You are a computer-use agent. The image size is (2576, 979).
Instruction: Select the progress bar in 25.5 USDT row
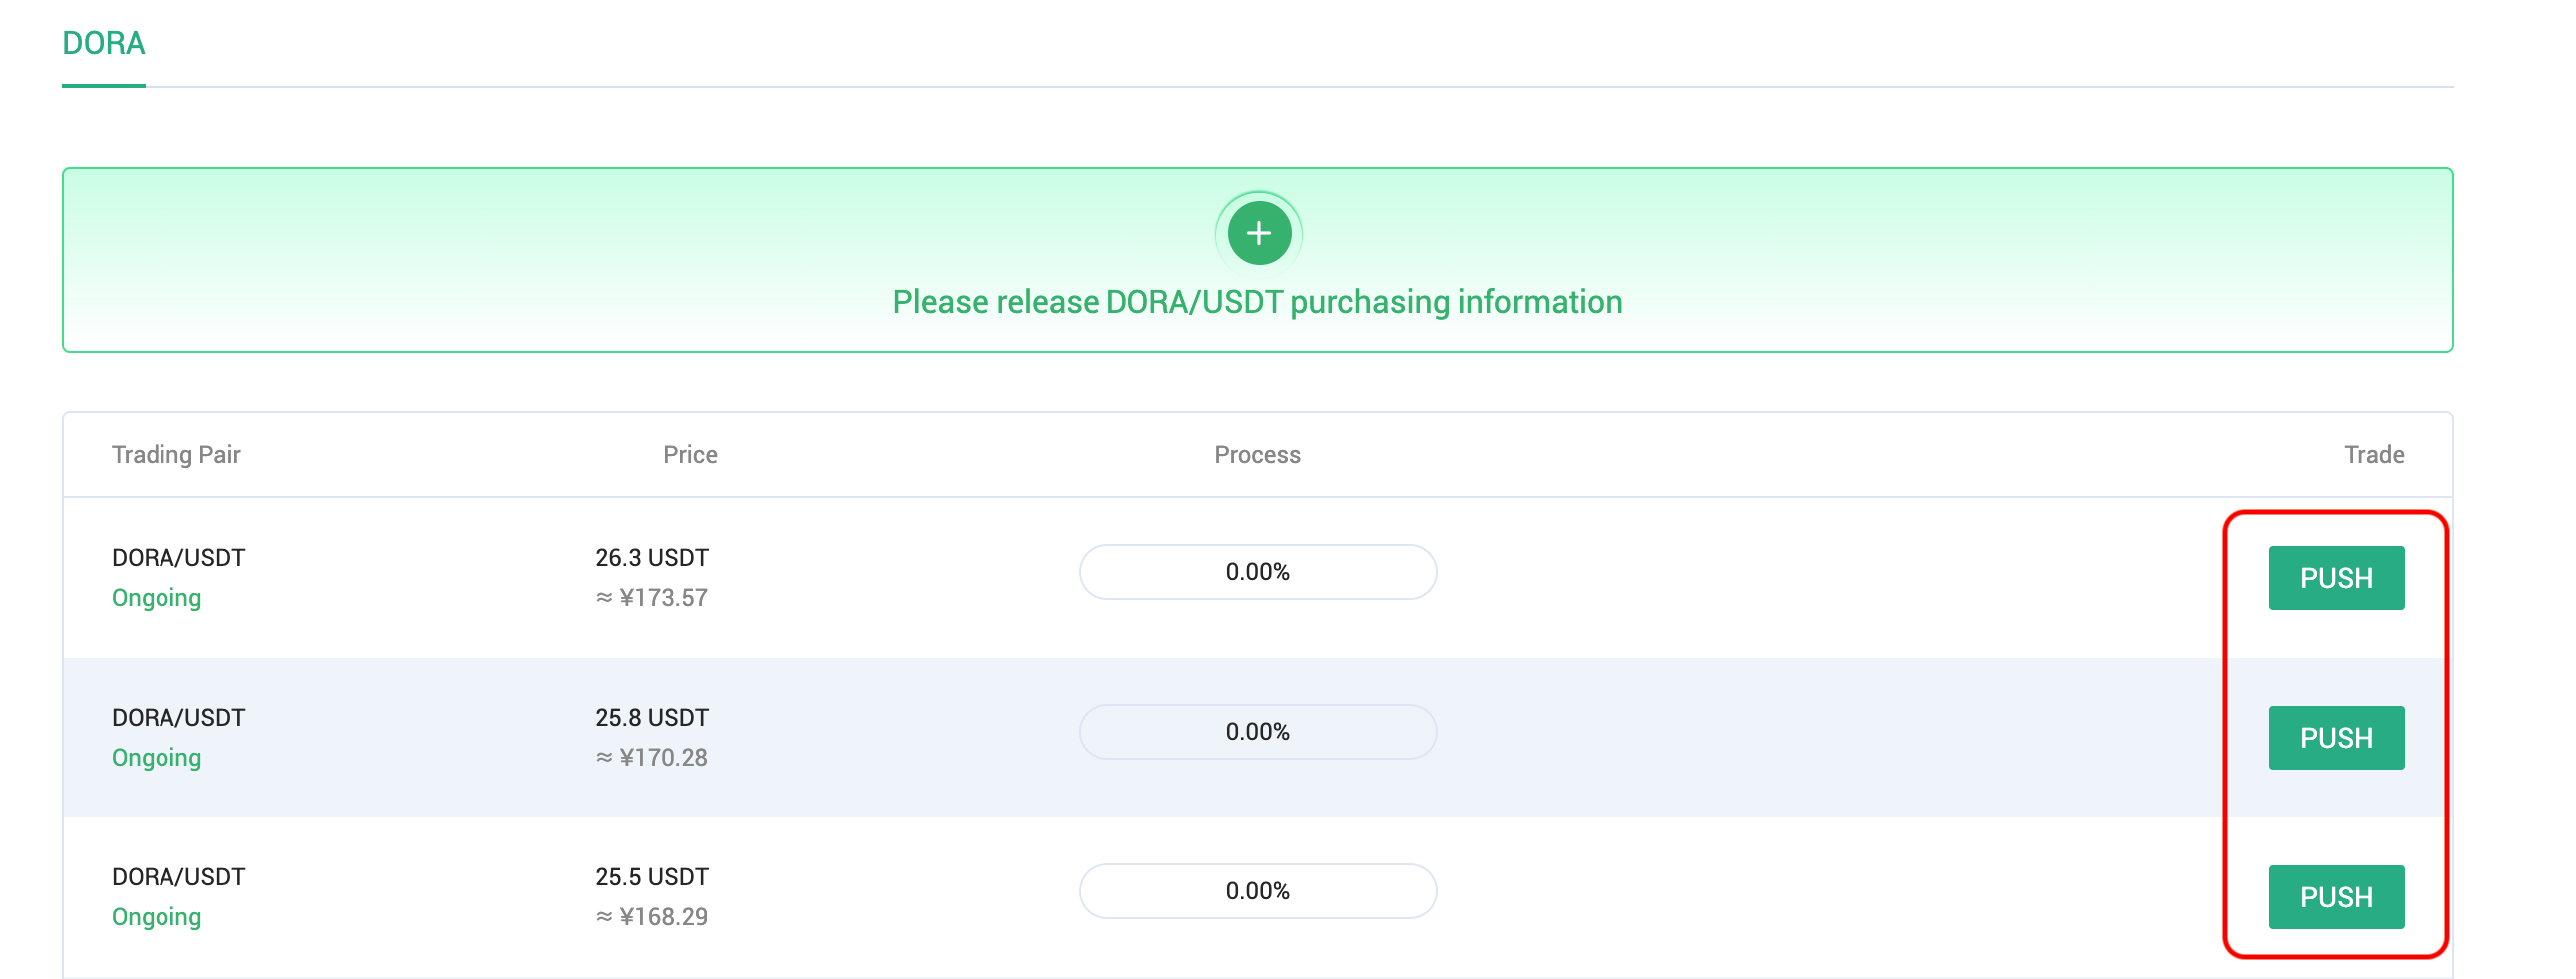1258,891
